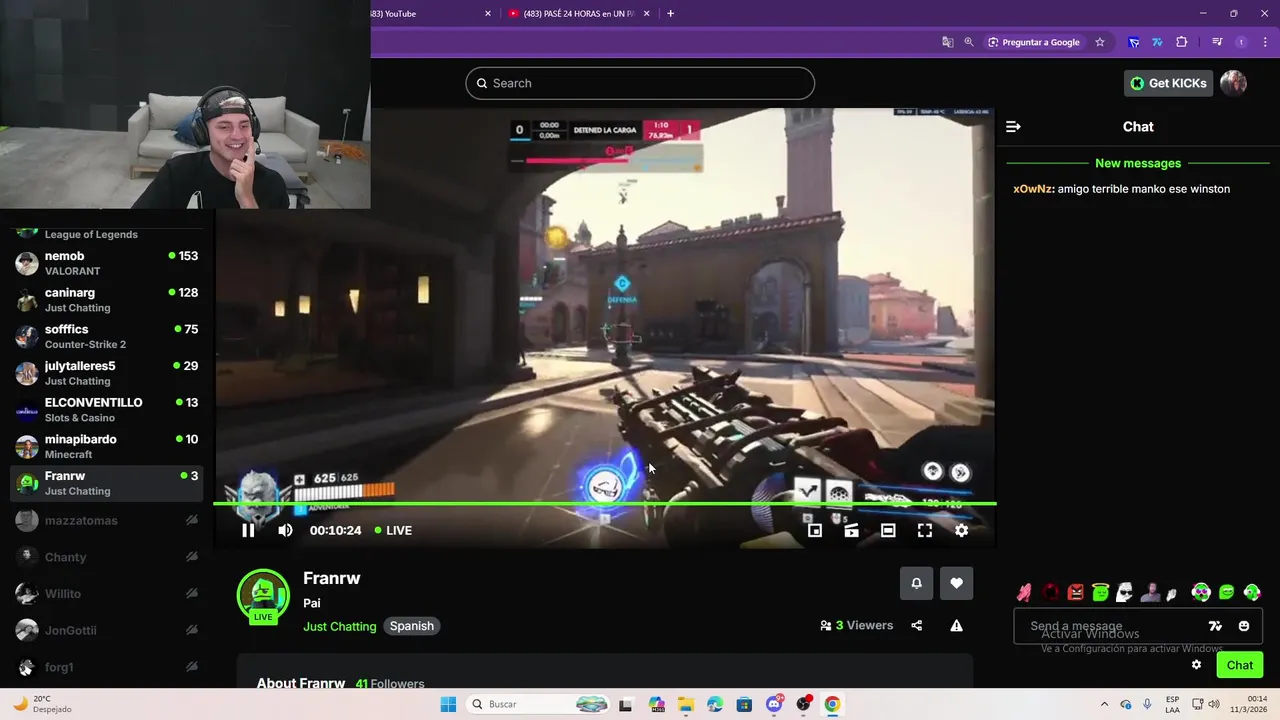Select the Franrw channel in sidebar
Image resolution: width=1280 pixels, height=720 pixels.
pos(106,483)
